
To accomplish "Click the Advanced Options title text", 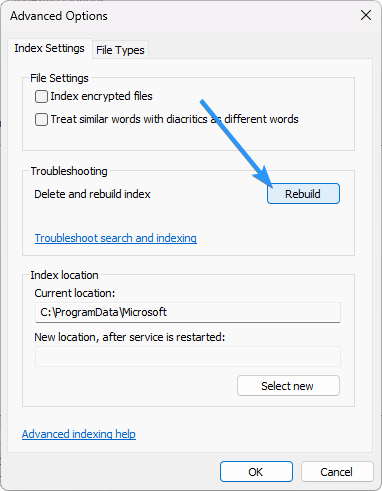I will point(59,16).
